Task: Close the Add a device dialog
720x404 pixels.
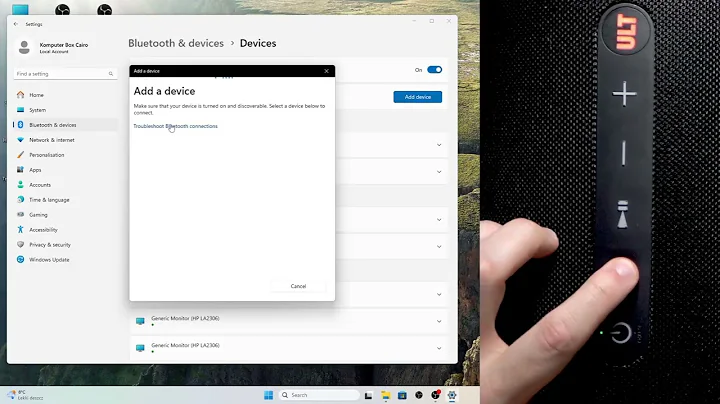Action: [x=326, y=71]
